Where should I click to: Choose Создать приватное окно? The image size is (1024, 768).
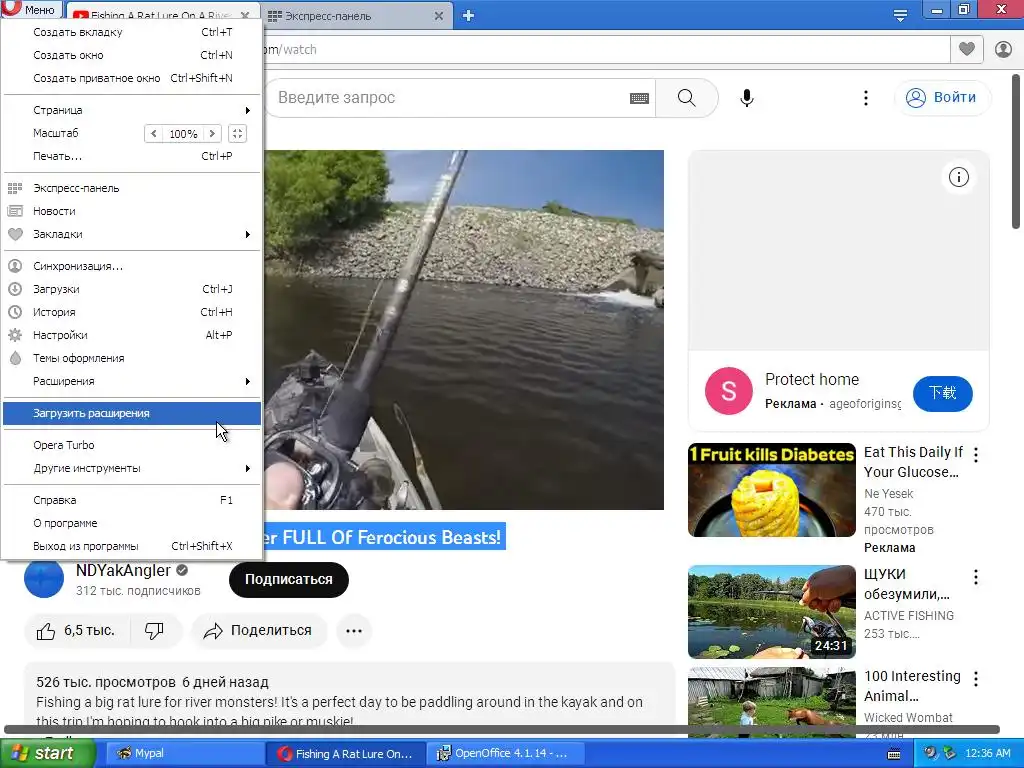pos(132,78)
